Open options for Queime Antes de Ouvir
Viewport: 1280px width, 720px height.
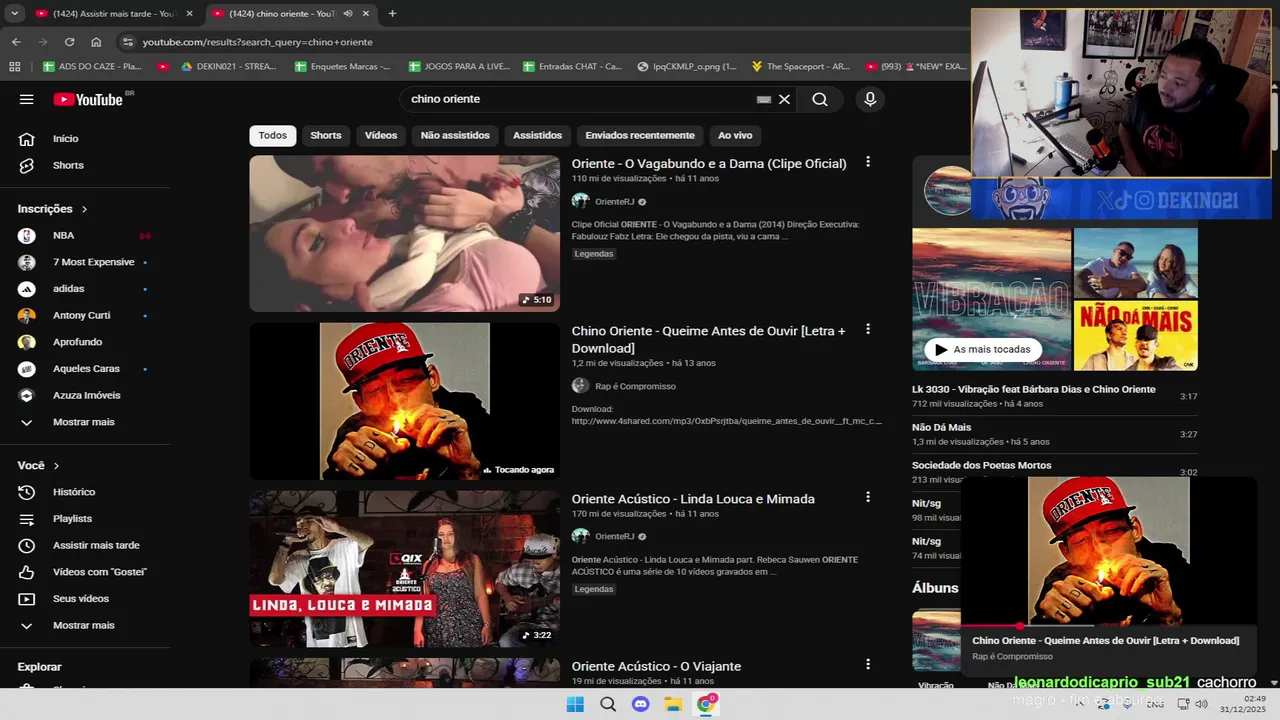click(868, 329)
